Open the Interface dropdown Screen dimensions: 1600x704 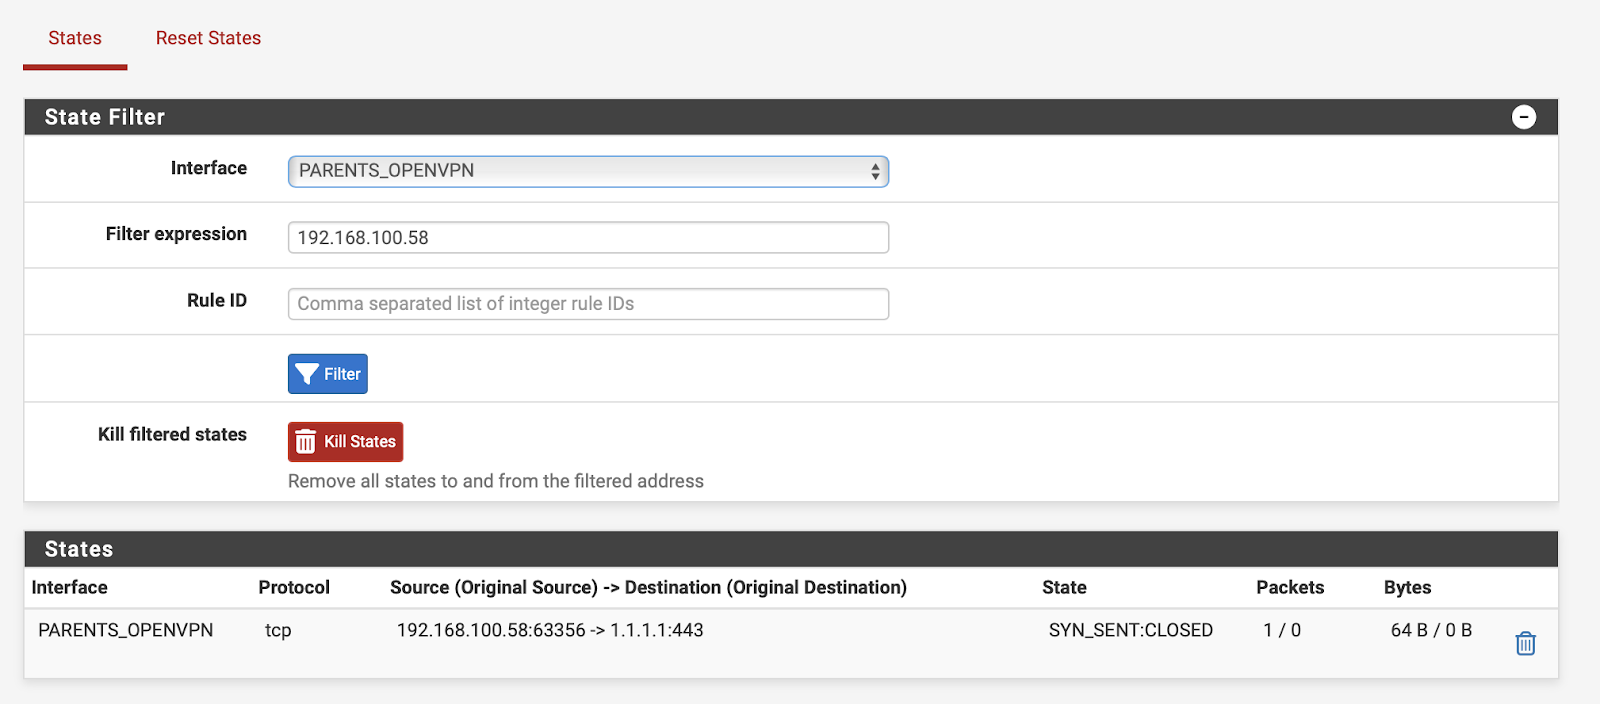[588, 171]
